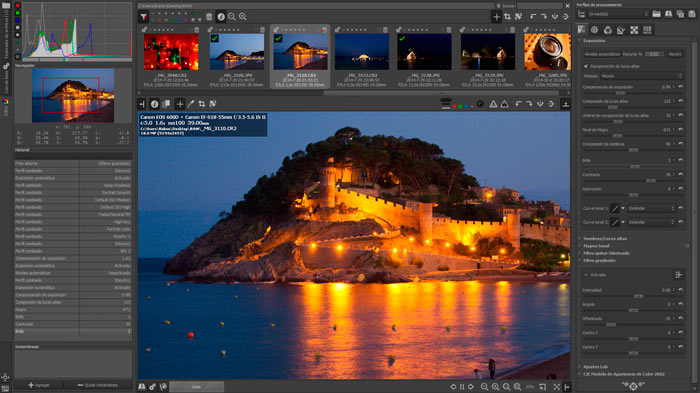
Task: Click Quitar instantánea button
Action: coord(98,385)
